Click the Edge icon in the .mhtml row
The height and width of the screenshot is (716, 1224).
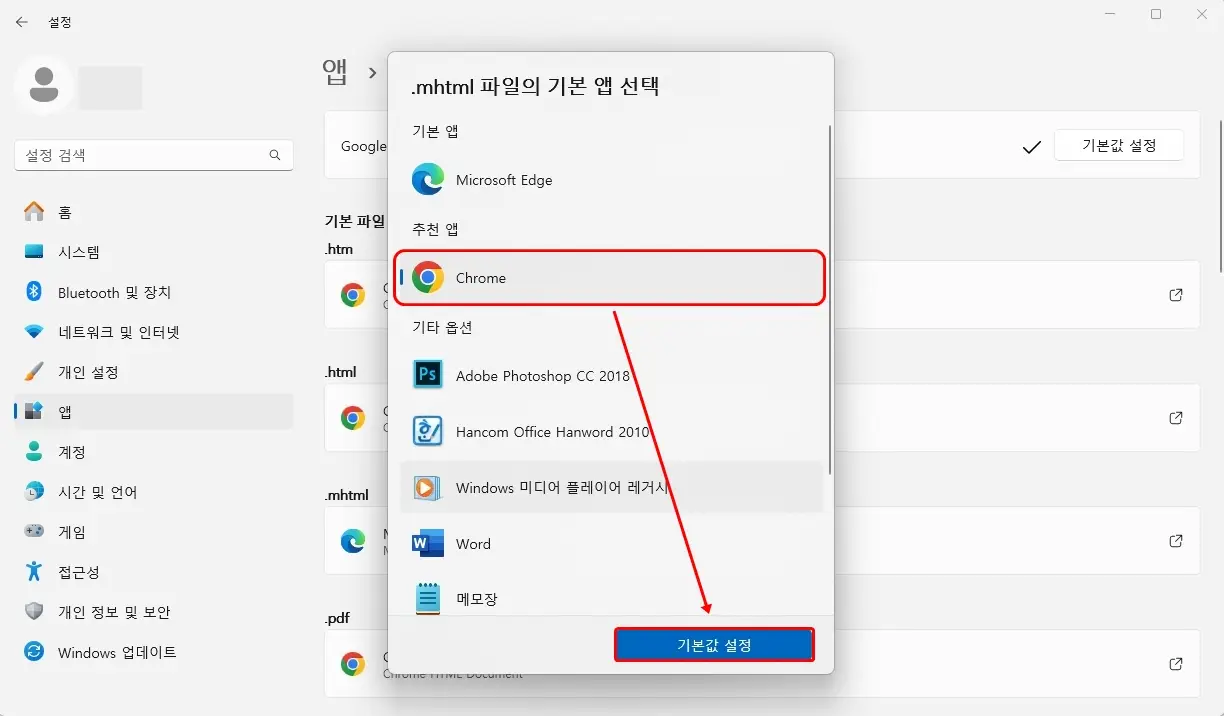pyautogui.click(x=353, y=541)
